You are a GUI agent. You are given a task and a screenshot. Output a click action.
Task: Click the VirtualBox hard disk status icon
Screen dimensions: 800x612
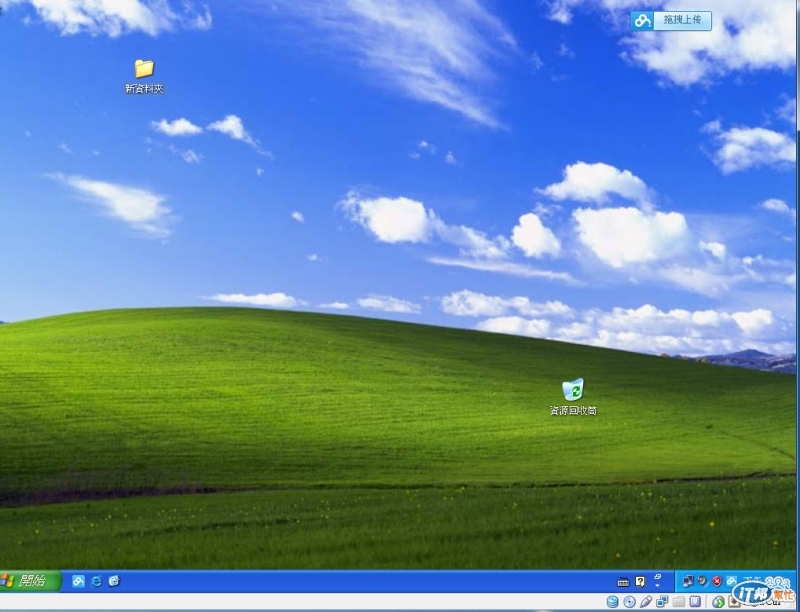(x=612, y=601)
